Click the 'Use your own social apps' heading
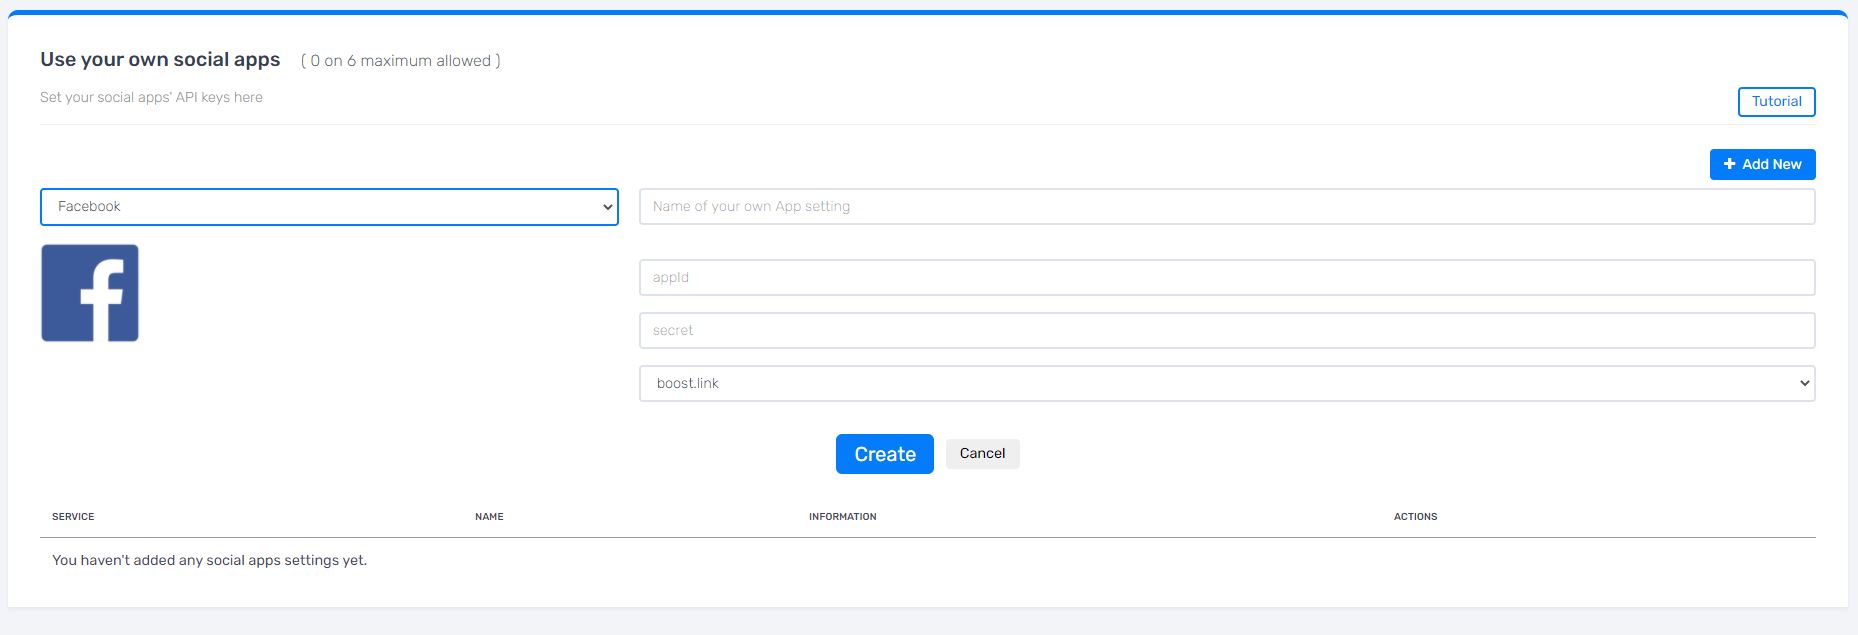 point(160,60)
